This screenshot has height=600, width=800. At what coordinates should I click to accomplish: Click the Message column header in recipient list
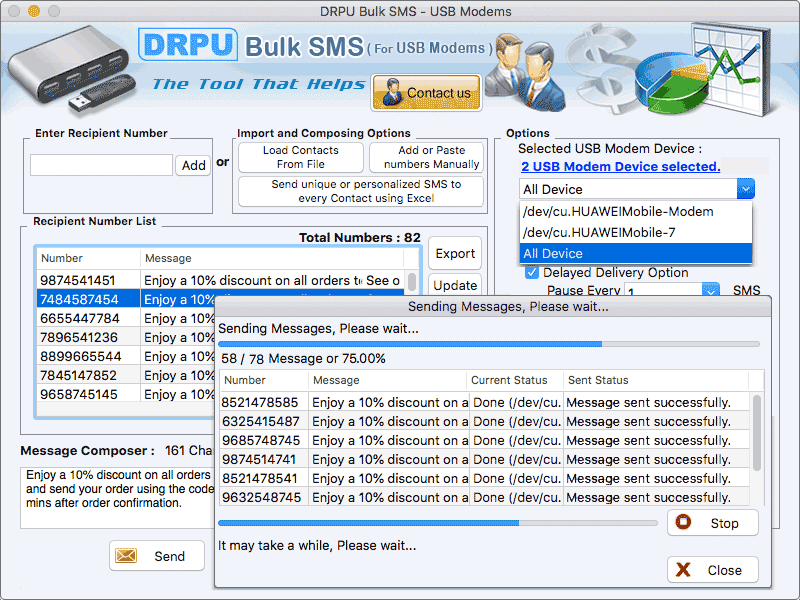pyautogui.click(x=272, y=258)
